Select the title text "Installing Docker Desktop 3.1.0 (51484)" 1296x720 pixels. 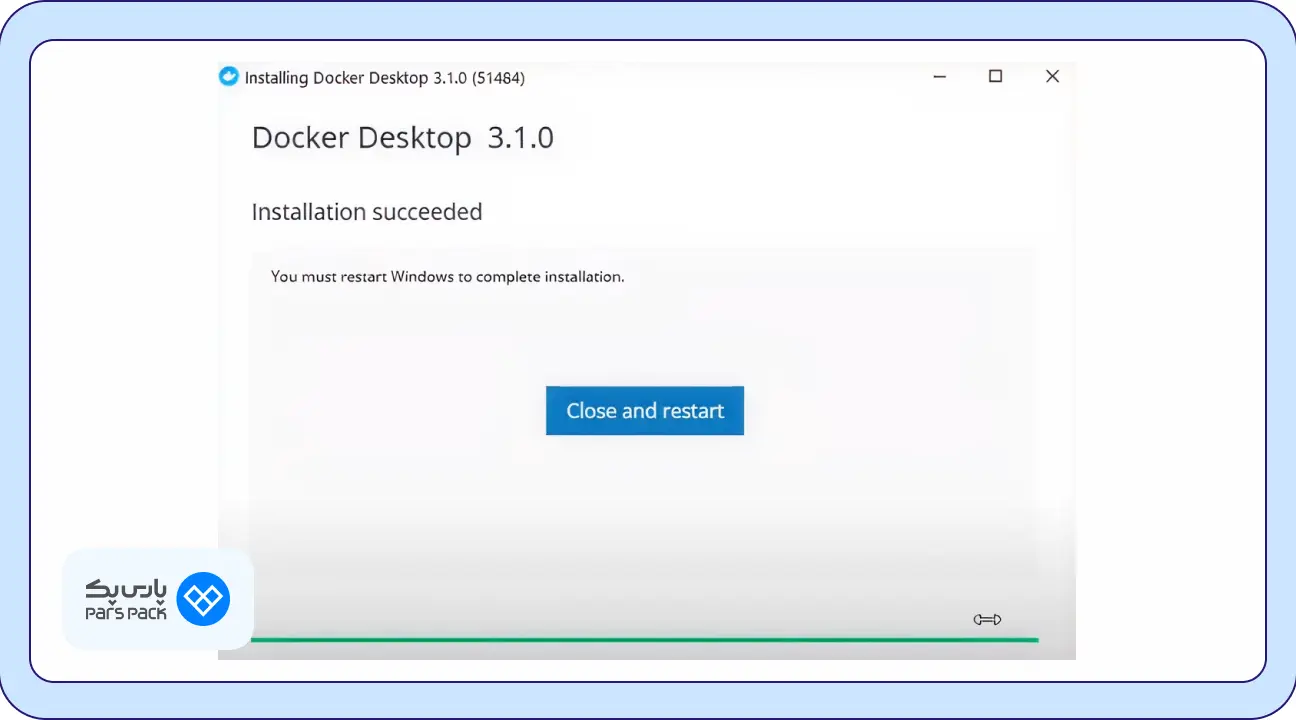click(385, 78)
